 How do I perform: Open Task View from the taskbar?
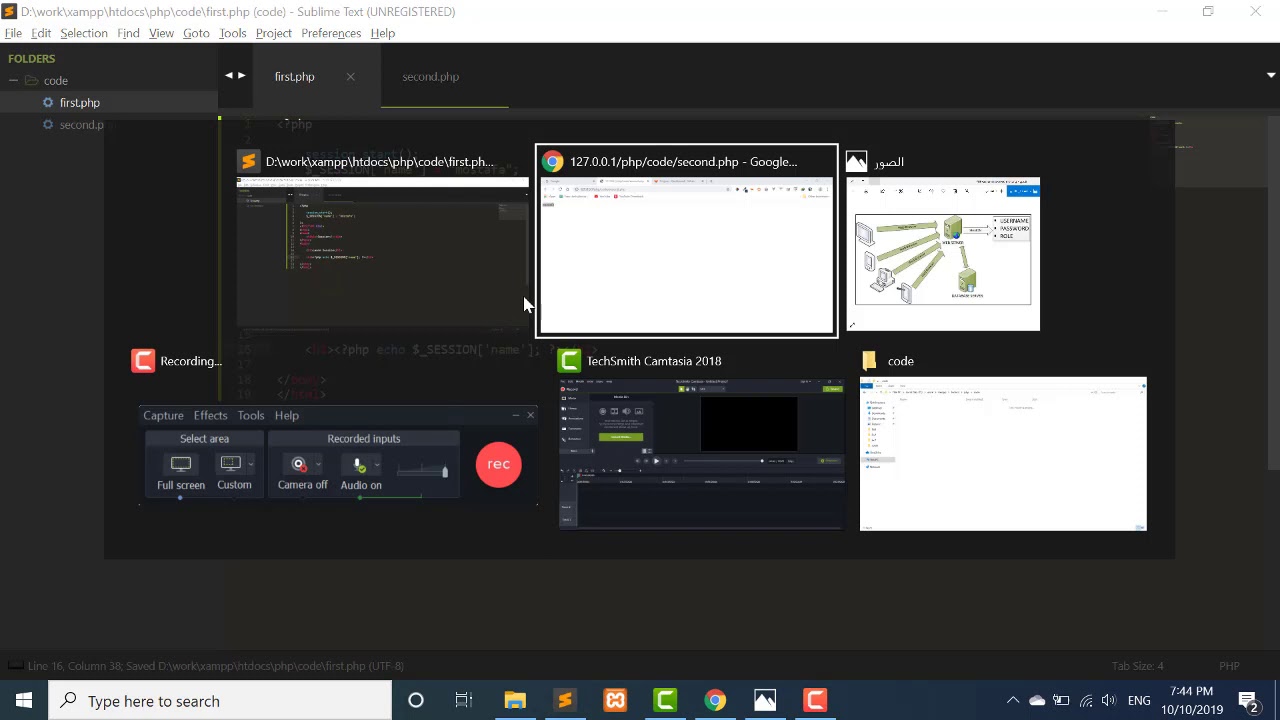coord(464,701)
